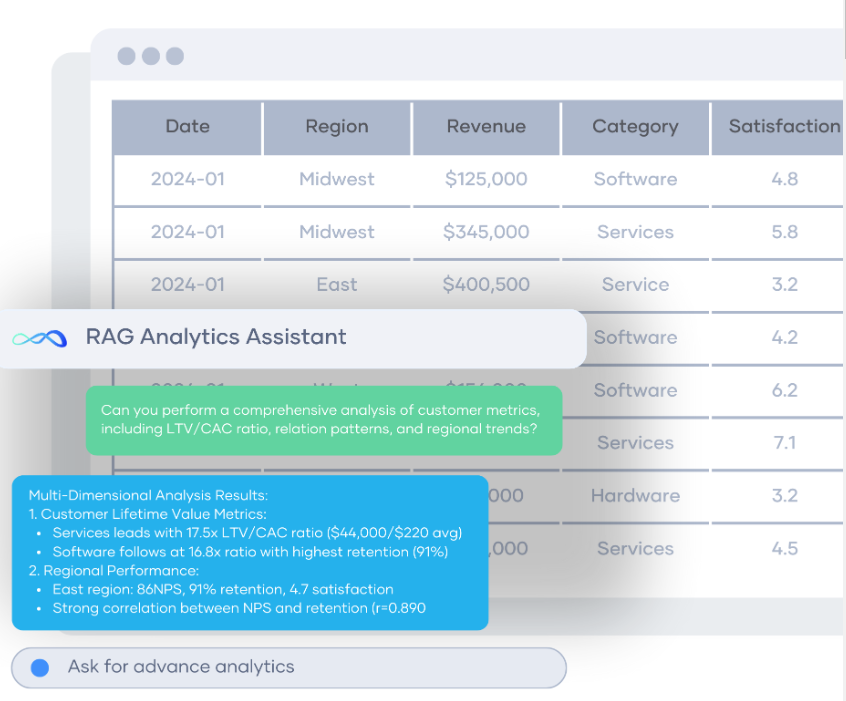Click the $400,500 revenue cell
This screenshot has height=701, width=846.
[486, 285]
